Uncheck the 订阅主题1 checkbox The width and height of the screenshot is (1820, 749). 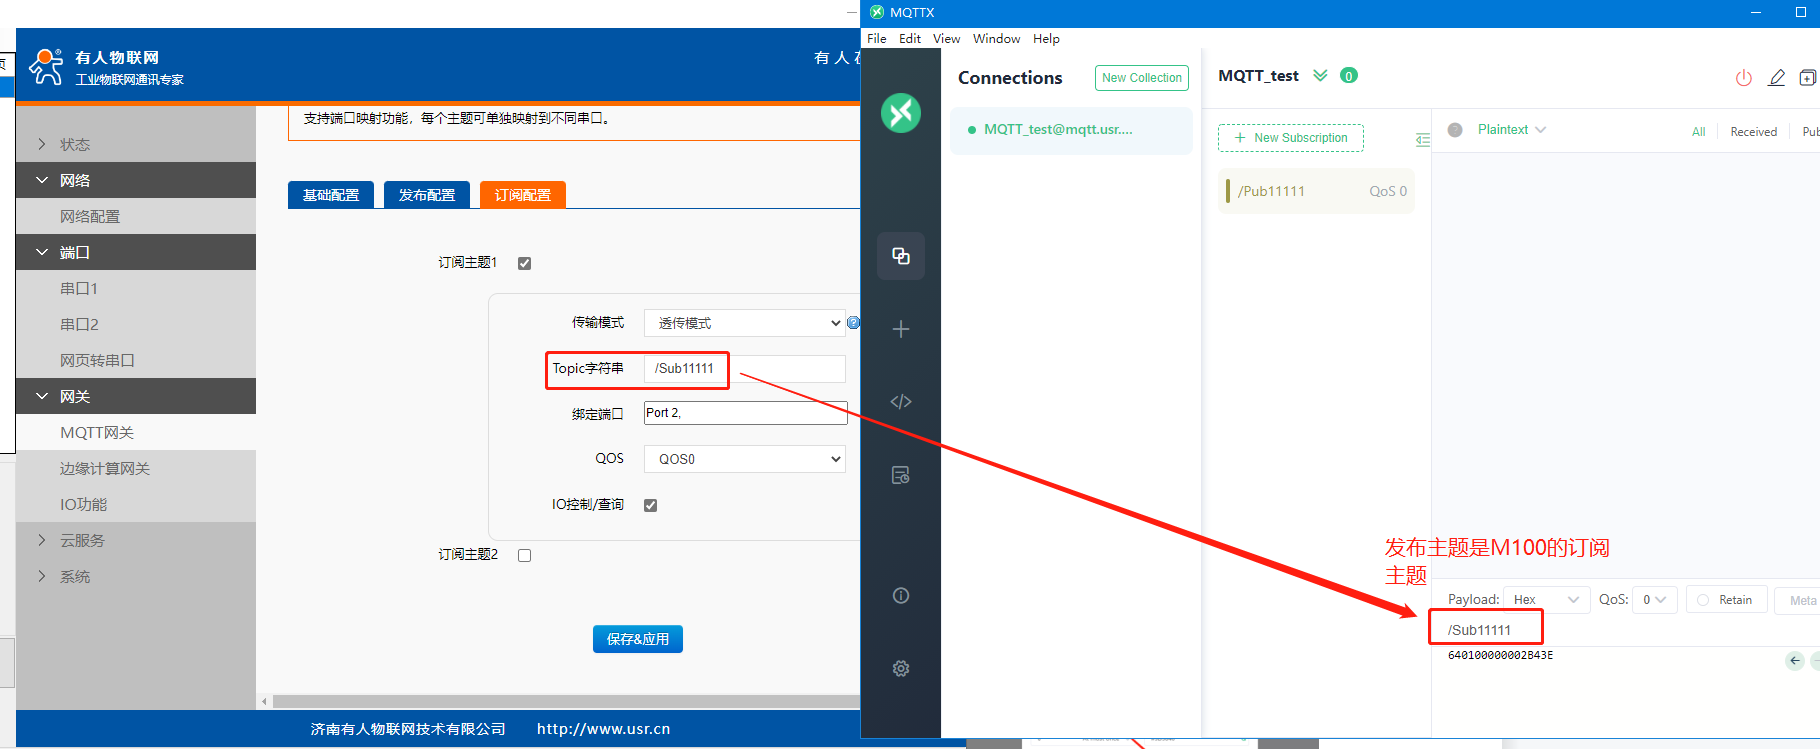point(524,263)
